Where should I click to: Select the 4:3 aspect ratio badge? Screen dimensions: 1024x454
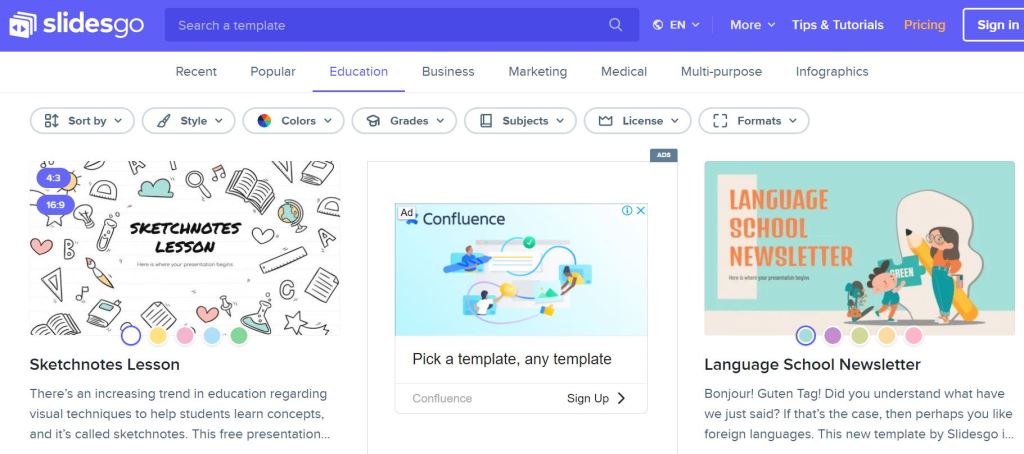click(52, 179)
